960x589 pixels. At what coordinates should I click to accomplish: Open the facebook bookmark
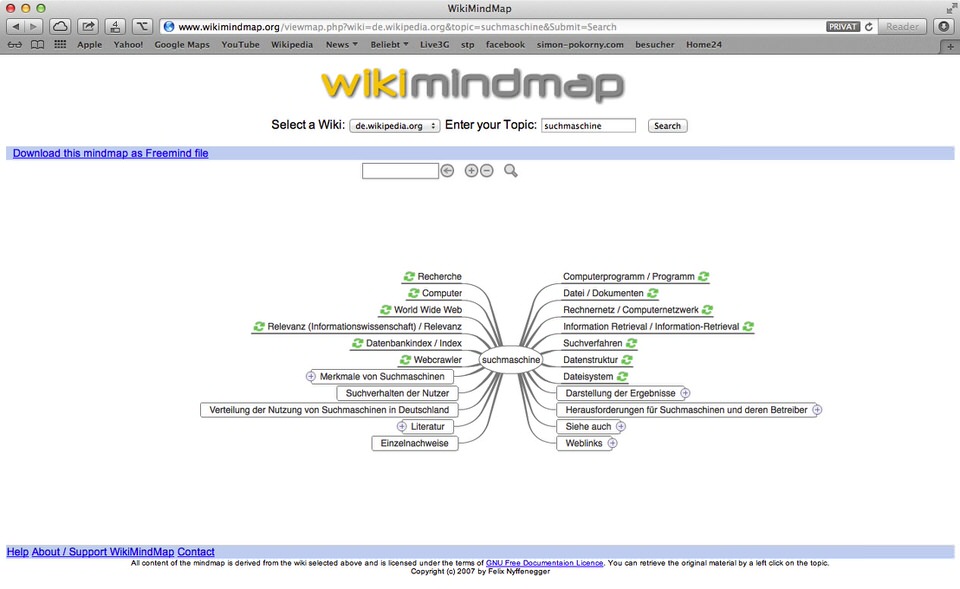[505, 45]
